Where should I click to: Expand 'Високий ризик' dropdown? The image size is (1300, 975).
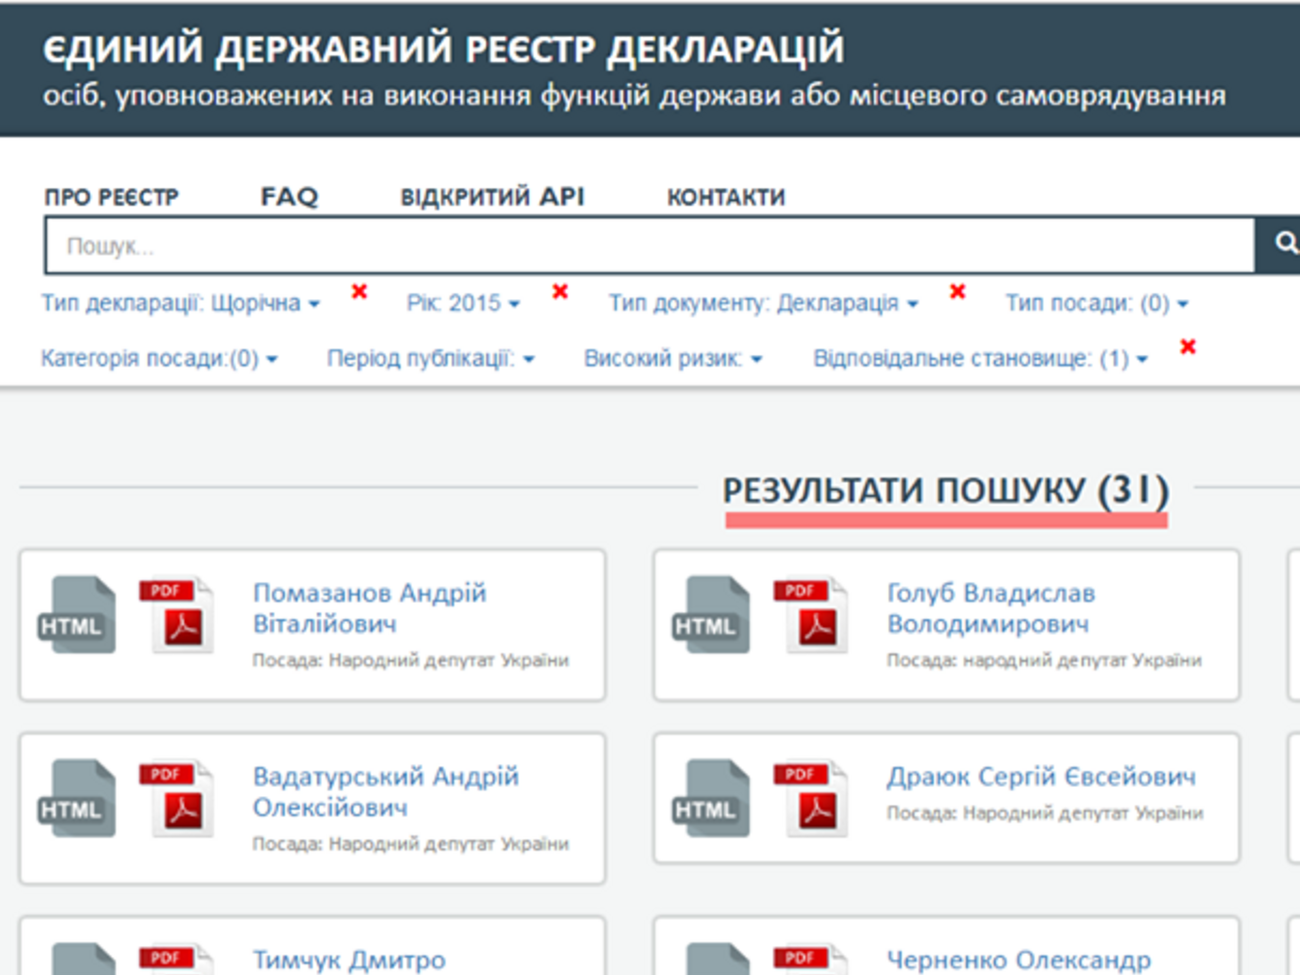tap(673, 358)
